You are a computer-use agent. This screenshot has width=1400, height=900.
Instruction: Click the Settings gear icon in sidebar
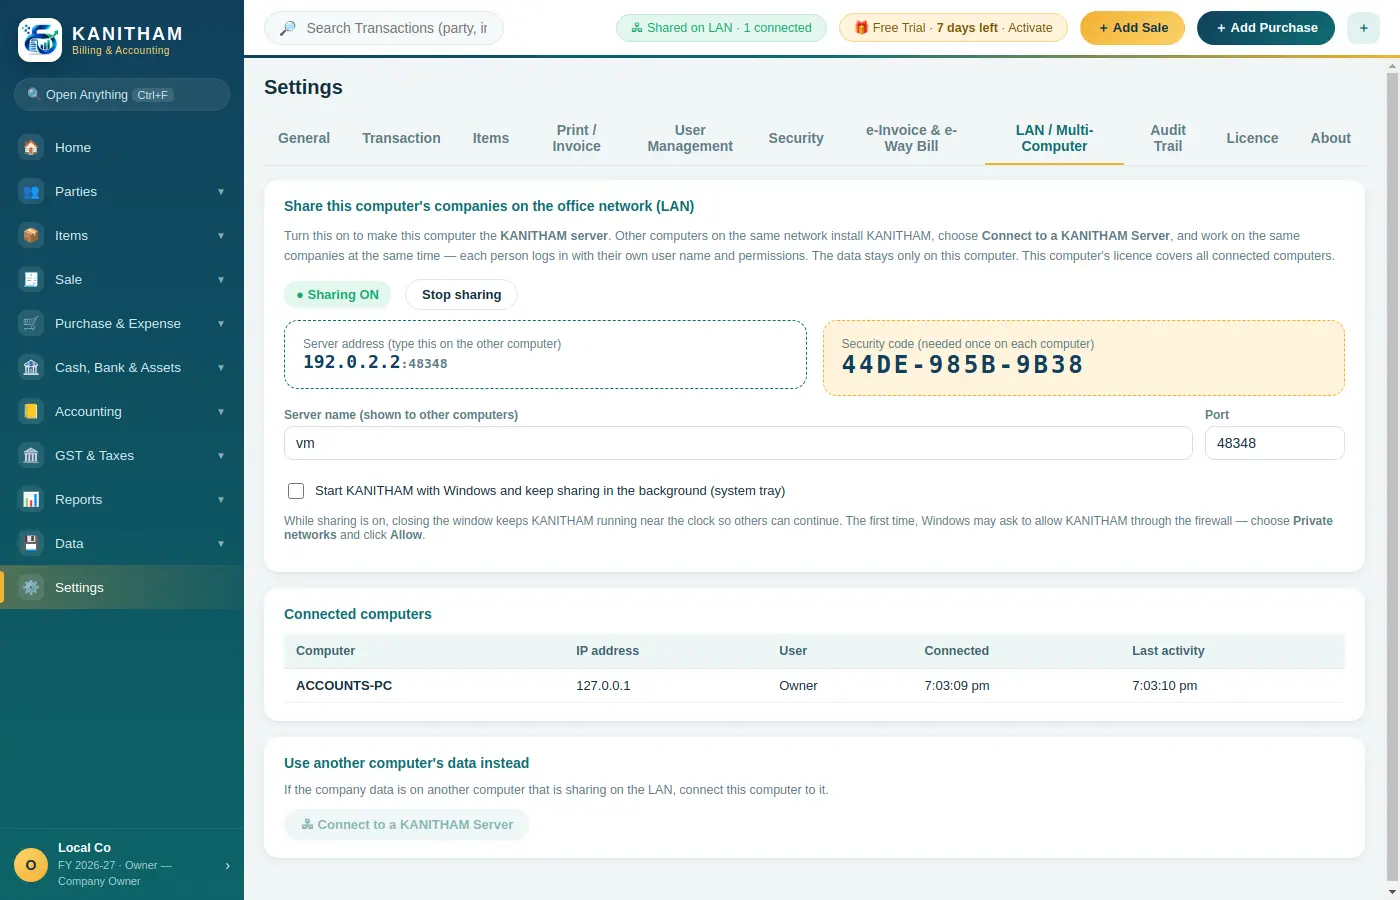(x=31, y=587)
